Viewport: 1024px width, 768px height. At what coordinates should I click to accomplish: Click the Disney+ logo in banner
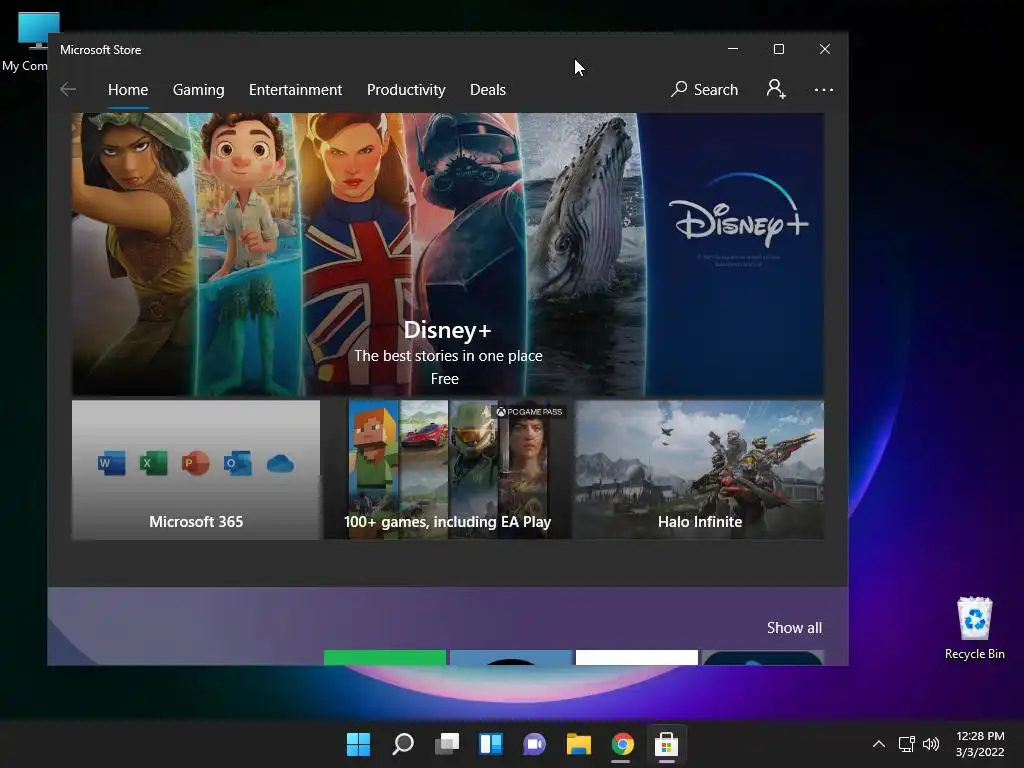tap(738, 212)
